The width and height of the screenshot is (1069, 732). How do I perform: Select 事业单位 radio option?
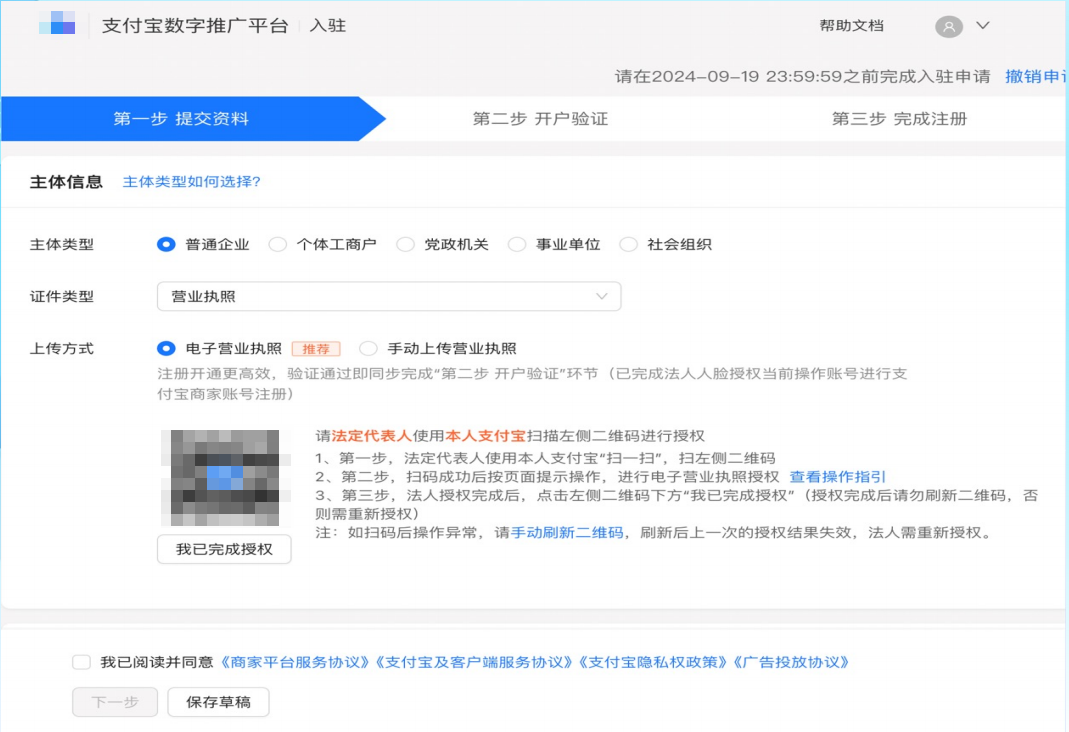tap(517, 245)
